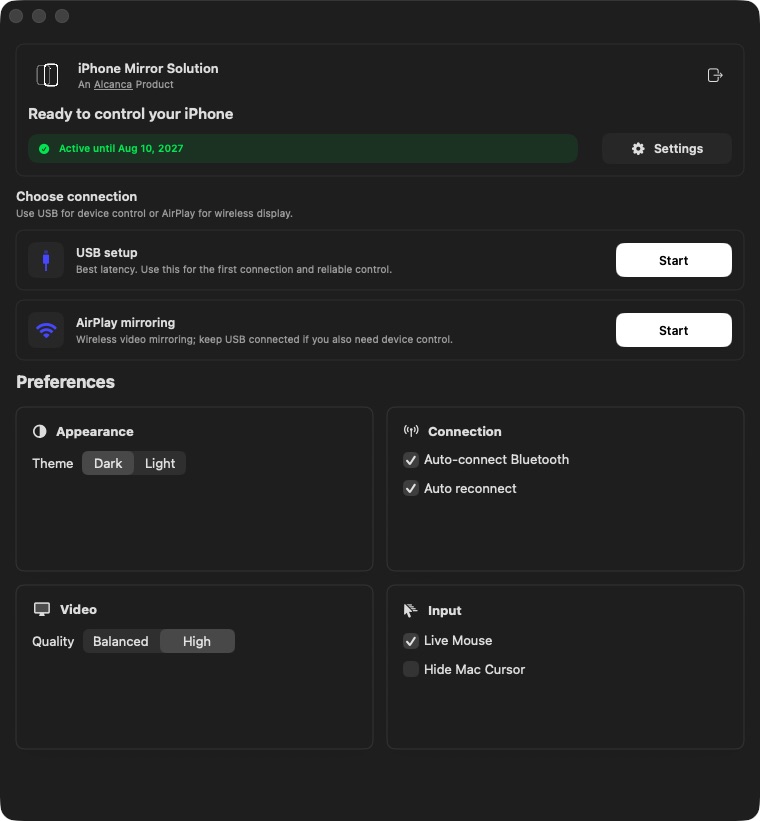Click the 'Choose connection' heading

coord(76,197)
